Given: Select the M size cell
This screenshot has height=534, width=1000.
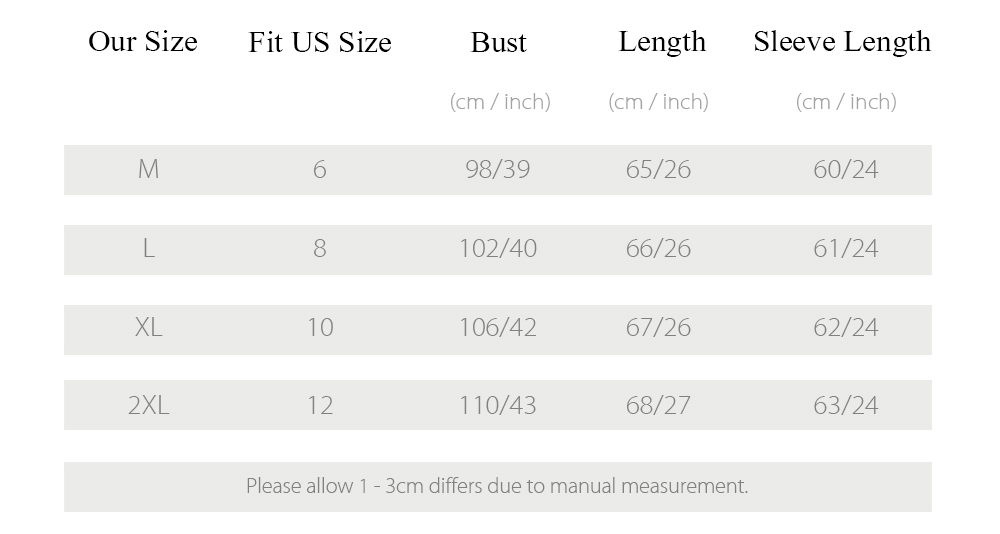Looking at the screenshot, I should click(x=149, y=170).
